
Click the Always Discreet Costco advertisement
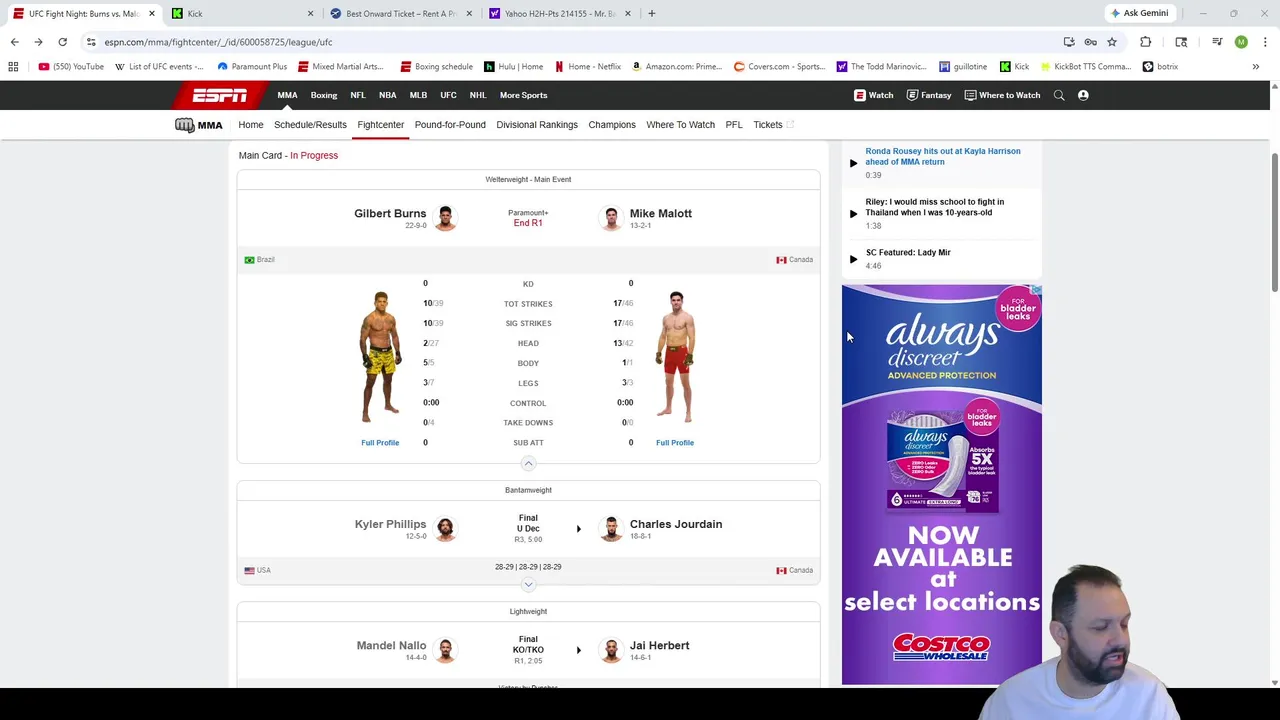pyautogui.click(x=941, y=485)
